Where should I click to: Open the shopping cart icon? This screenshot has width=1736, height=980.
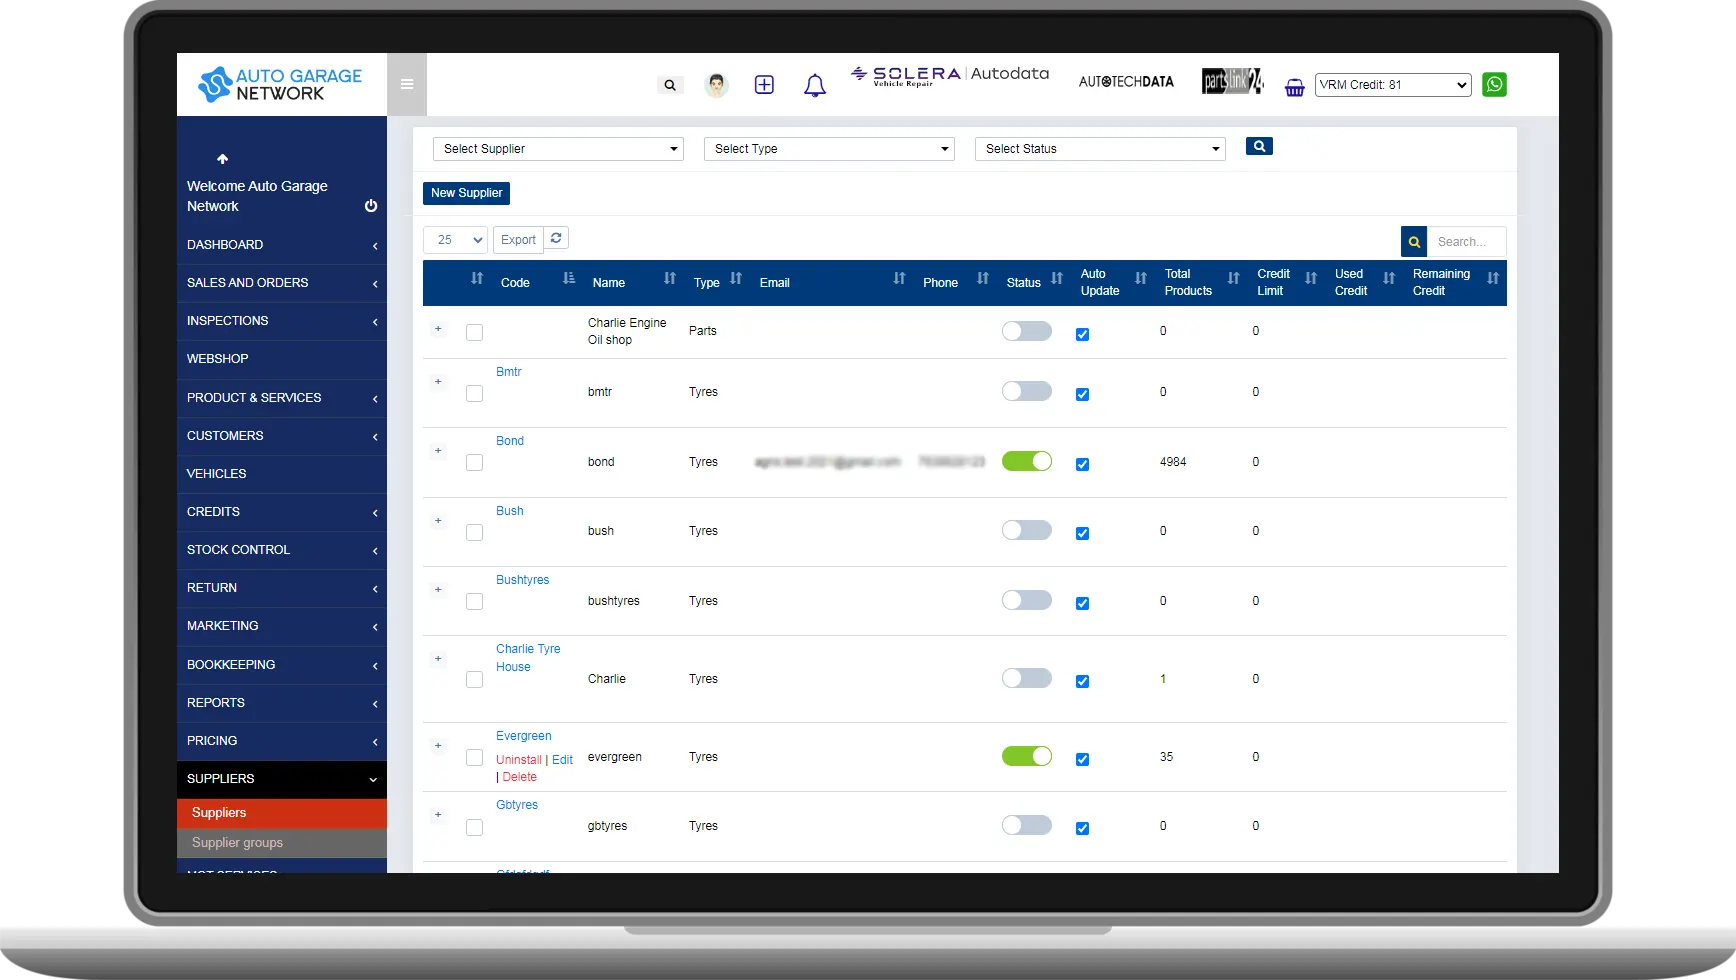(x=1294, y=88)
